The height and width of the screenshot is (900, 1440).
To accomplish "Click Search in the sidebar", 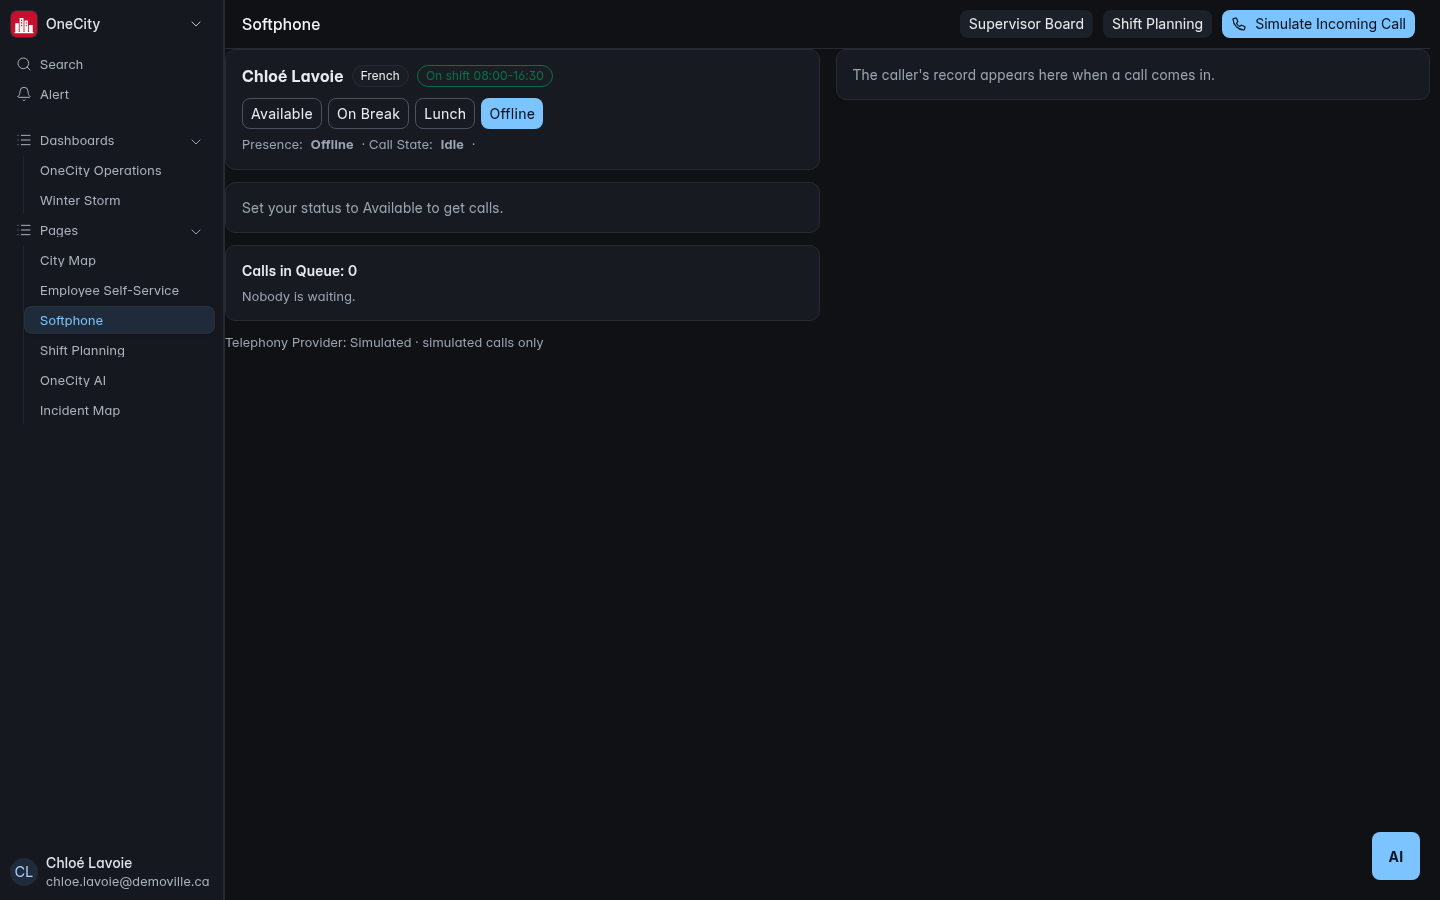I will coord(112,64).
